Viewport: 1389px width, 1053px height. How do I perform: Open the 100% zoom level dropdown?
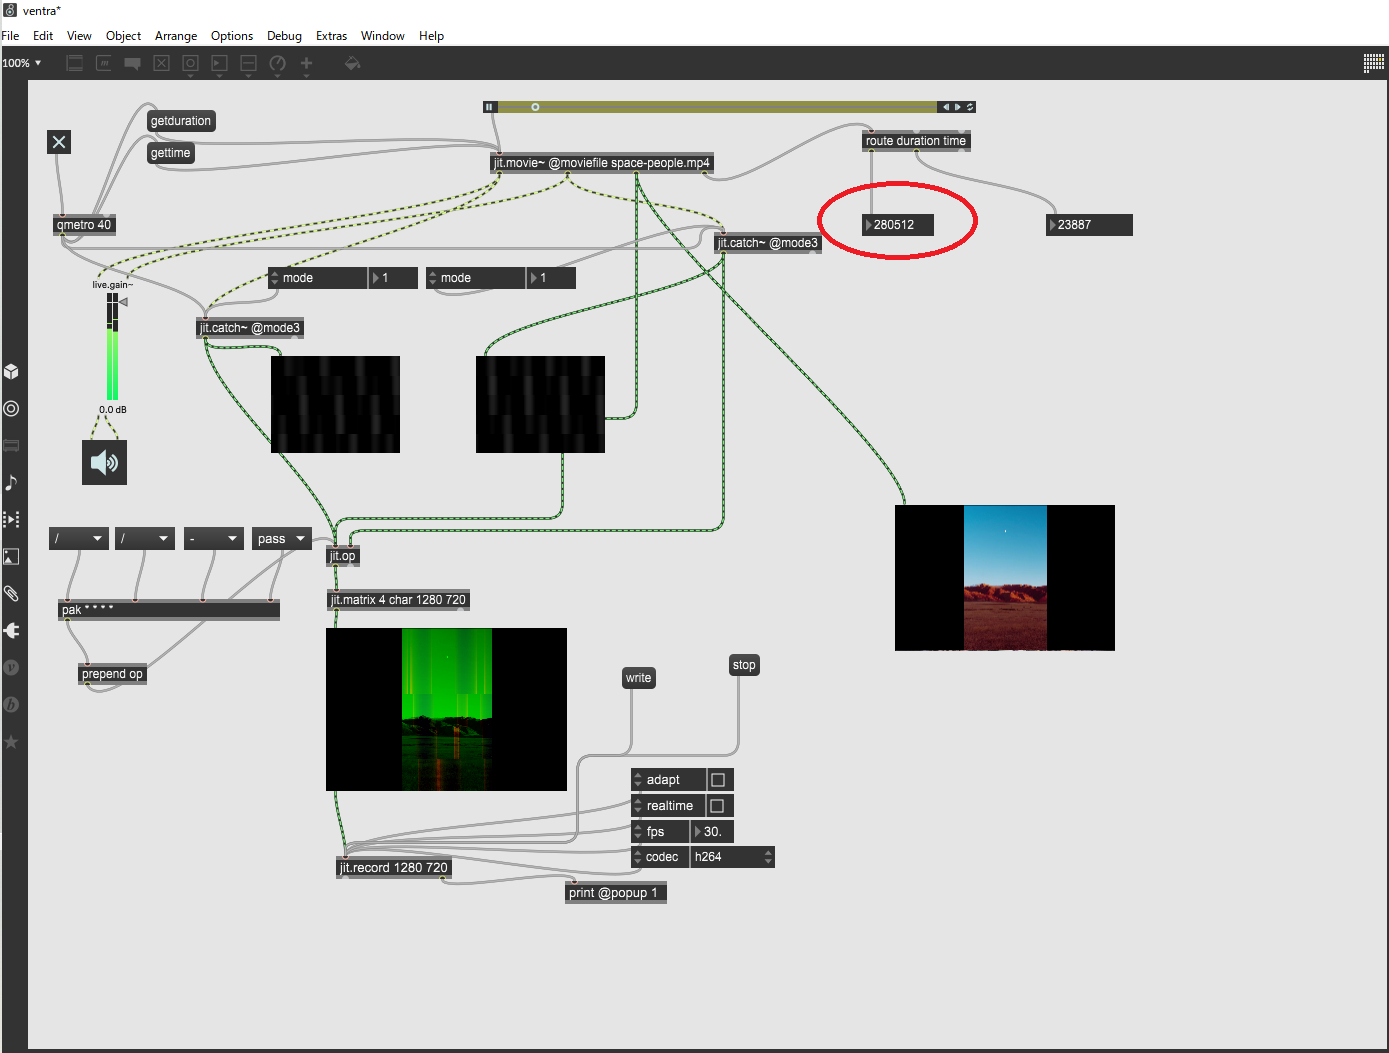tap(22, 63)
